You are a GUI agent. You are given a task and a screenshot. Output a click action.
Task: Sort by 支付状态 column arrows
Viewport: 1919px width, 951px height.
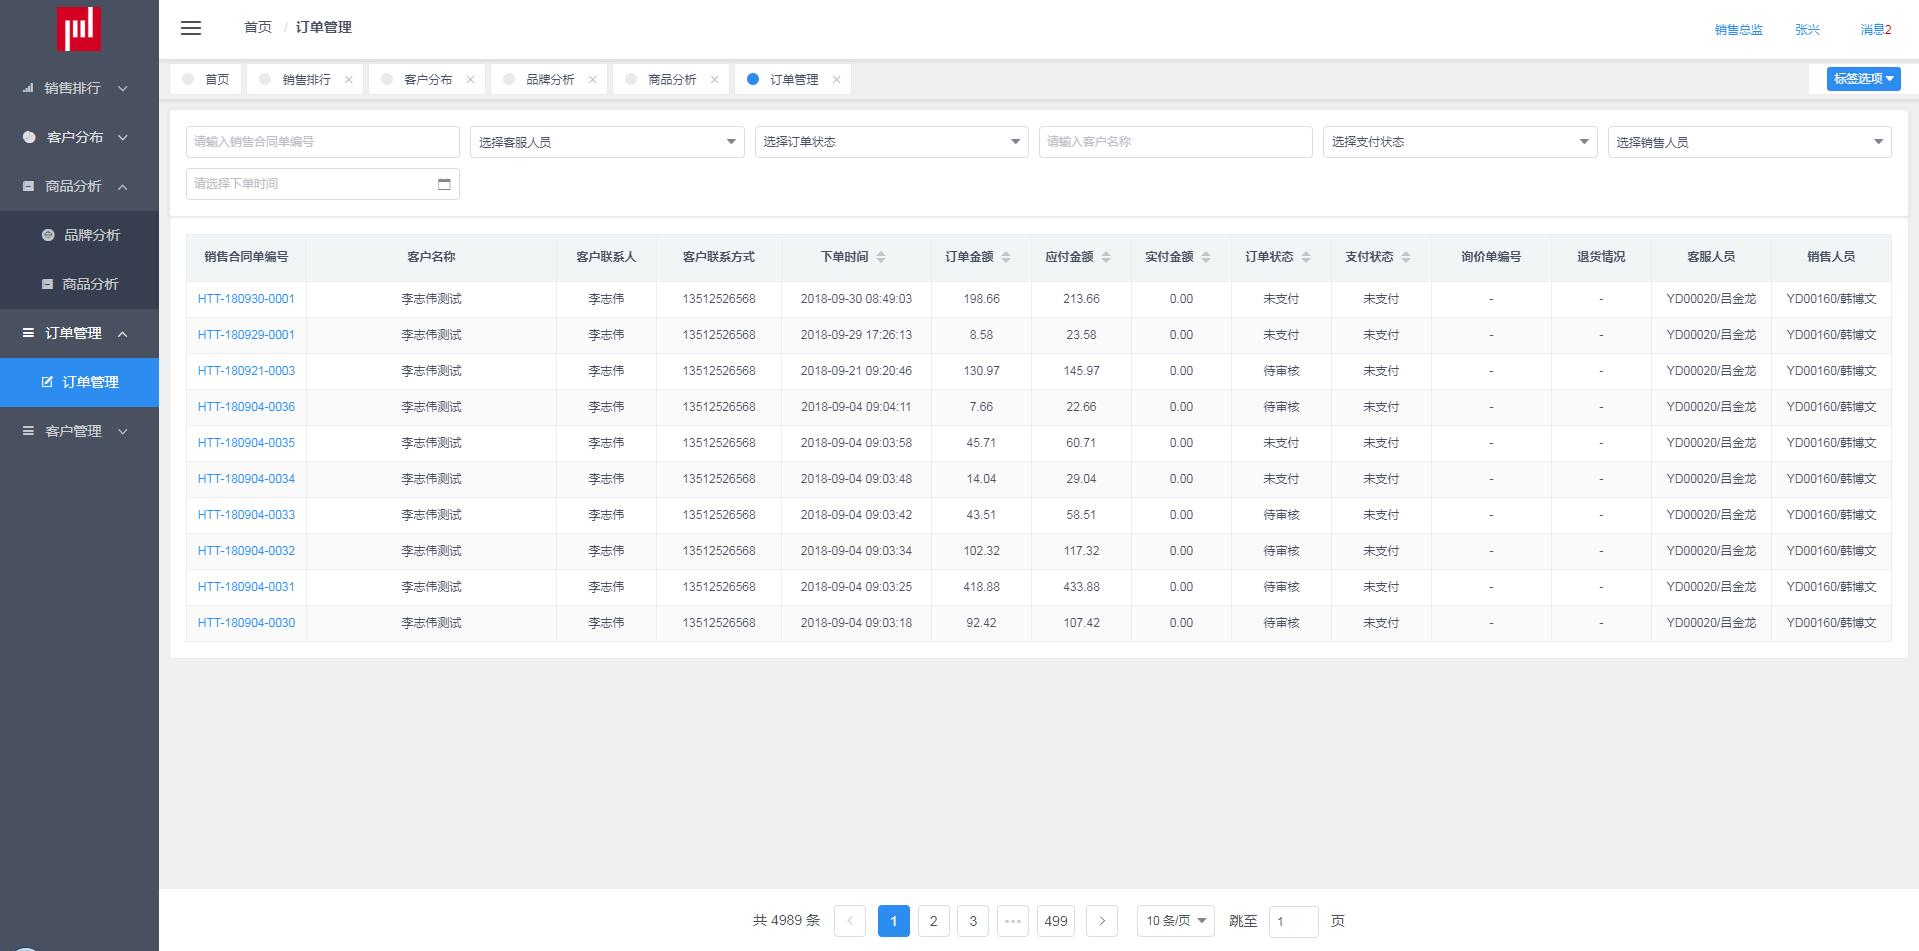click(1406, 257)
